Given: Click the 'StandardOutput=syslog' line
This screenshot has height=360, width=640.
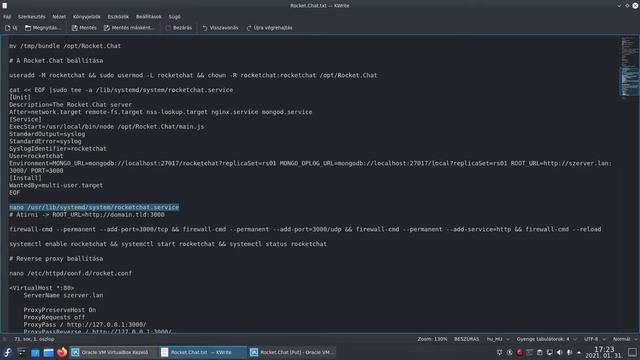Looking at the screenshot, I should tap(47, 134).
